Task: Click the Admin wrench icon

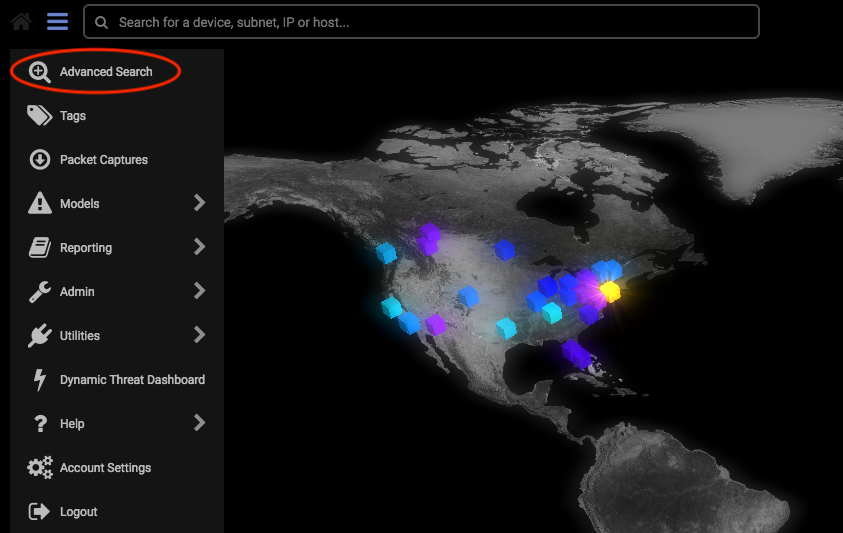Action: pos(40,292)
